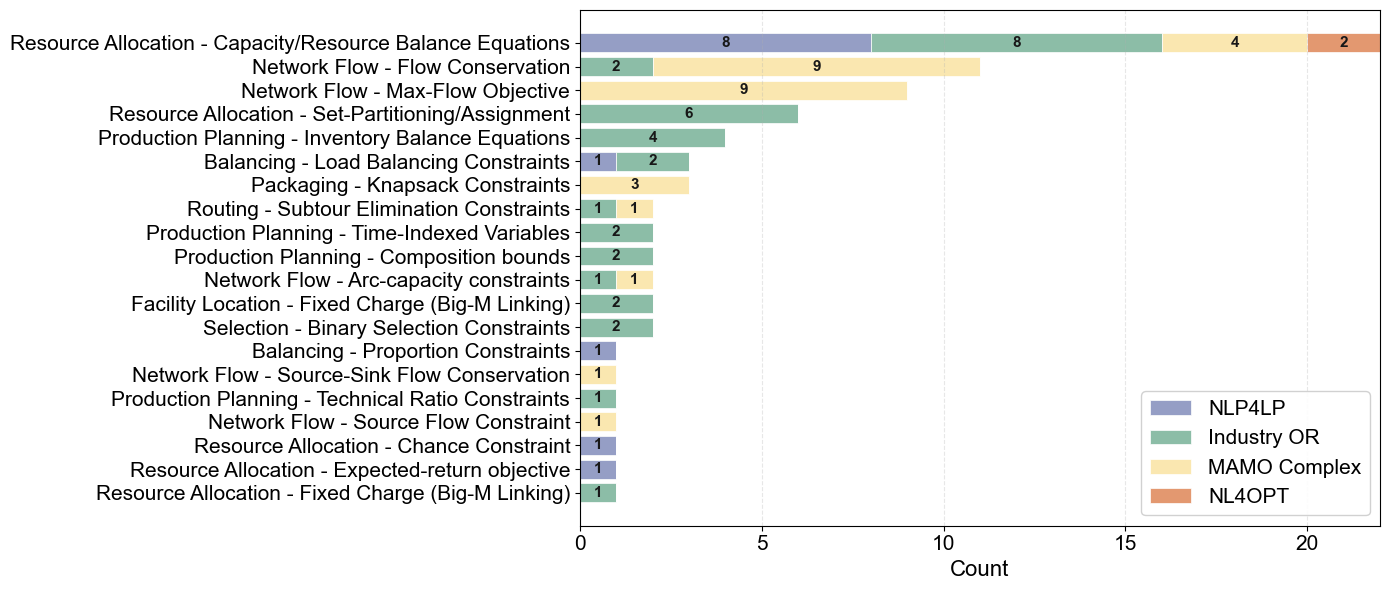Click the Packaging - Knapsack Constraints bar
Viewport: 1389px width, 590px height.
pyautogui.click(x=634, y=185)
